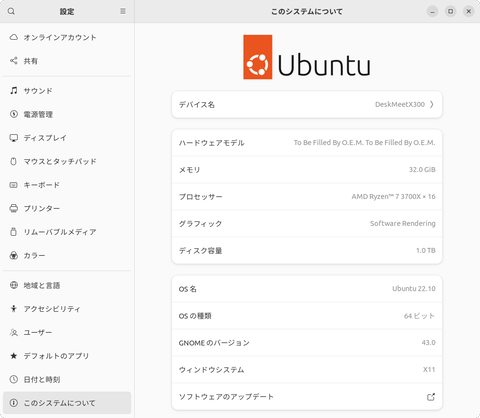Open the hamburger menu in settings sidebar
This screenshot has height=418, width=480.
tap(123, 11)
